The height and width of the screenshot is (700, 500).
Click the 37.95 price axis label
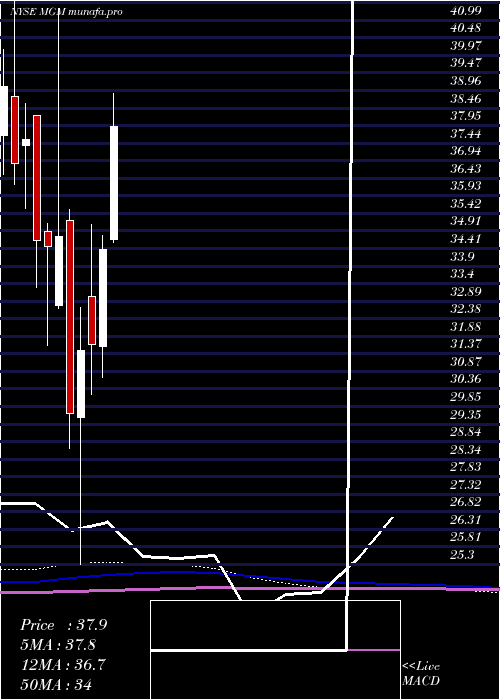[466, 116]
